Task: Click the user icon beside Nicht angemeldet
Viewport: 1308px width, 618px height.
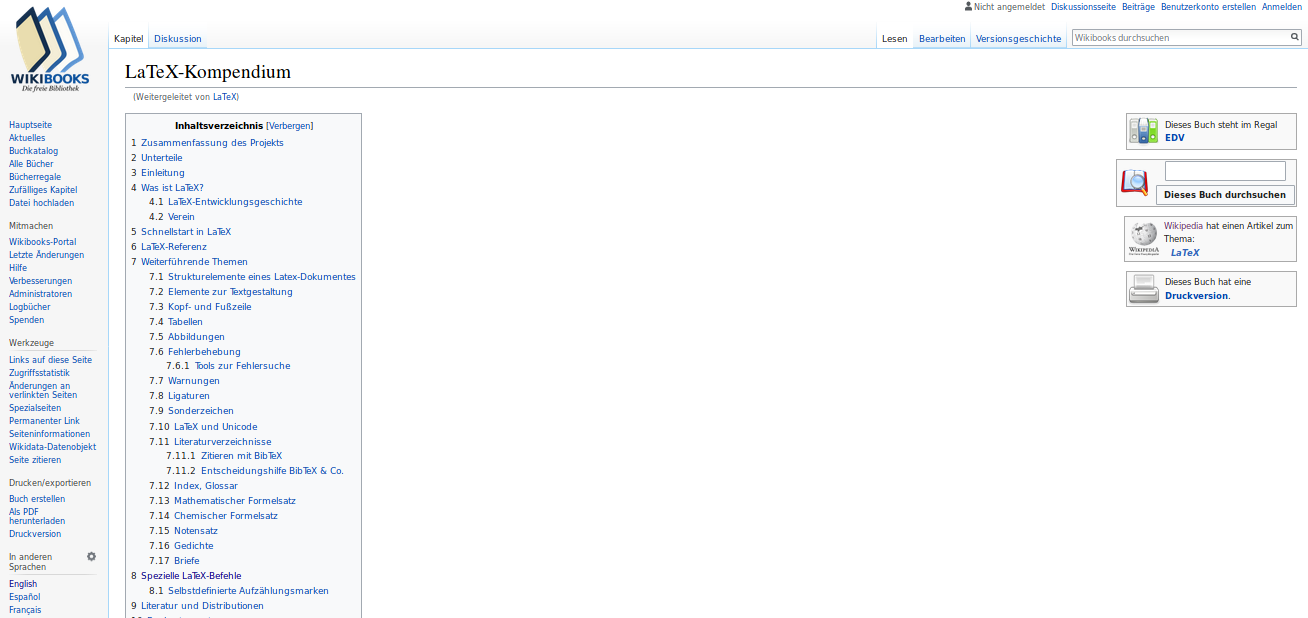Action: pos(968,6)
